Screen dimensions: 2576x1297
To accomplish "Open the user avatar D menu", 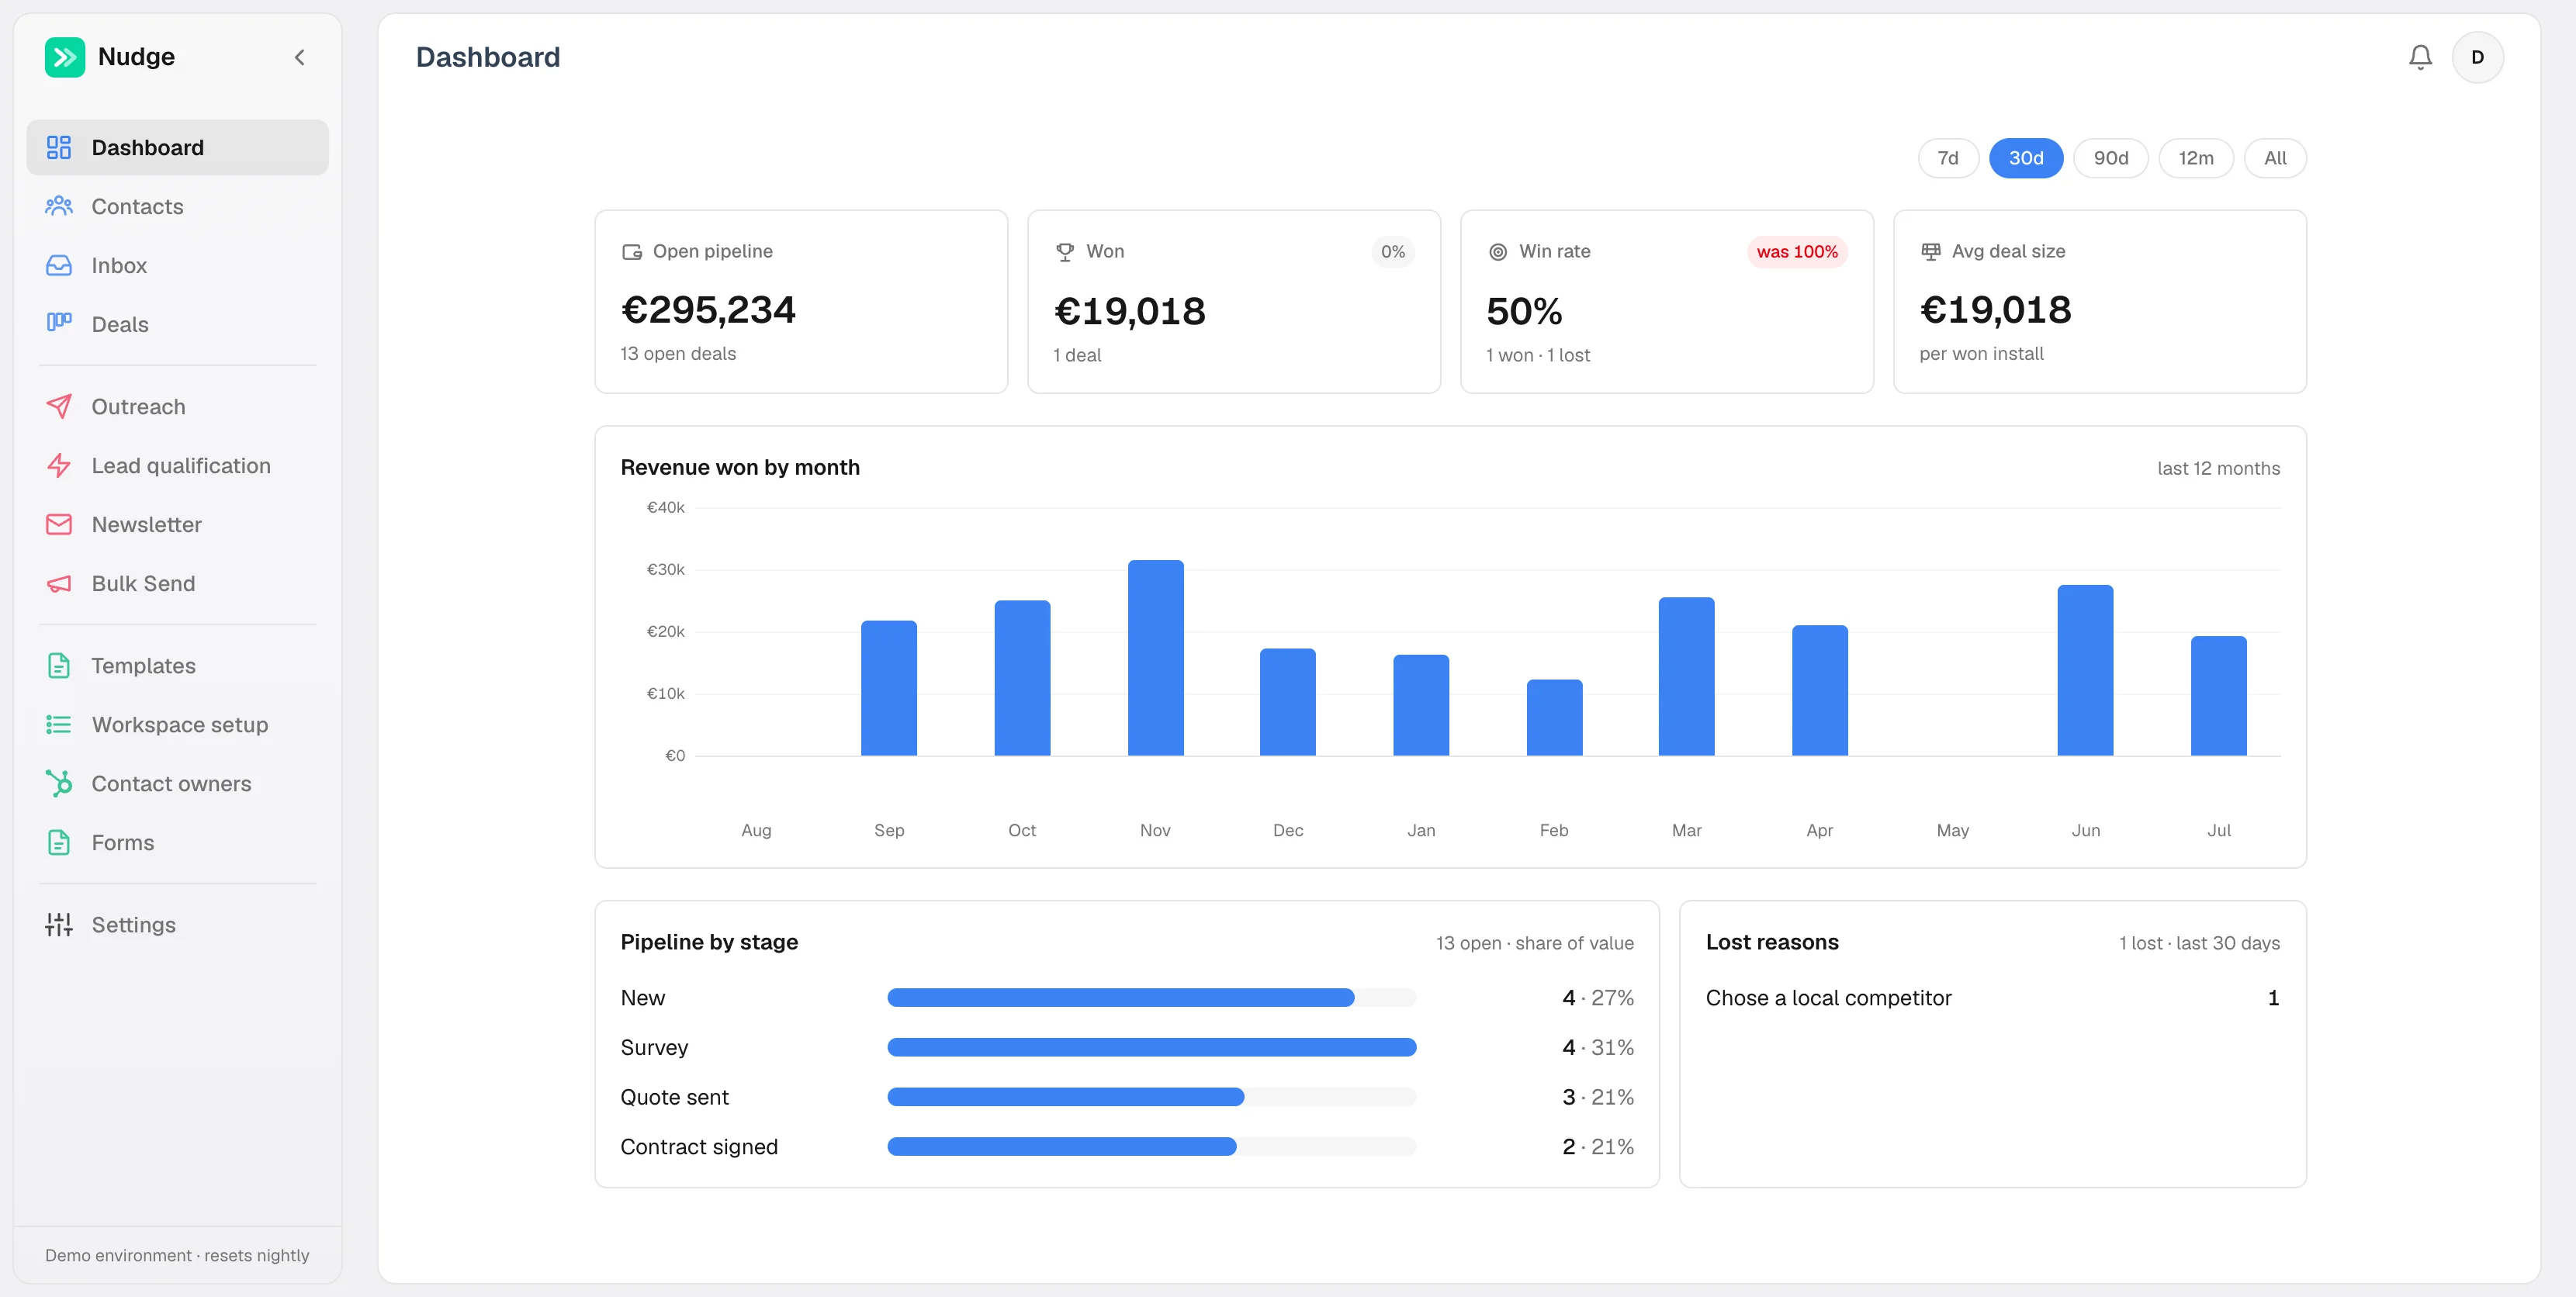I will [2477, 57].
